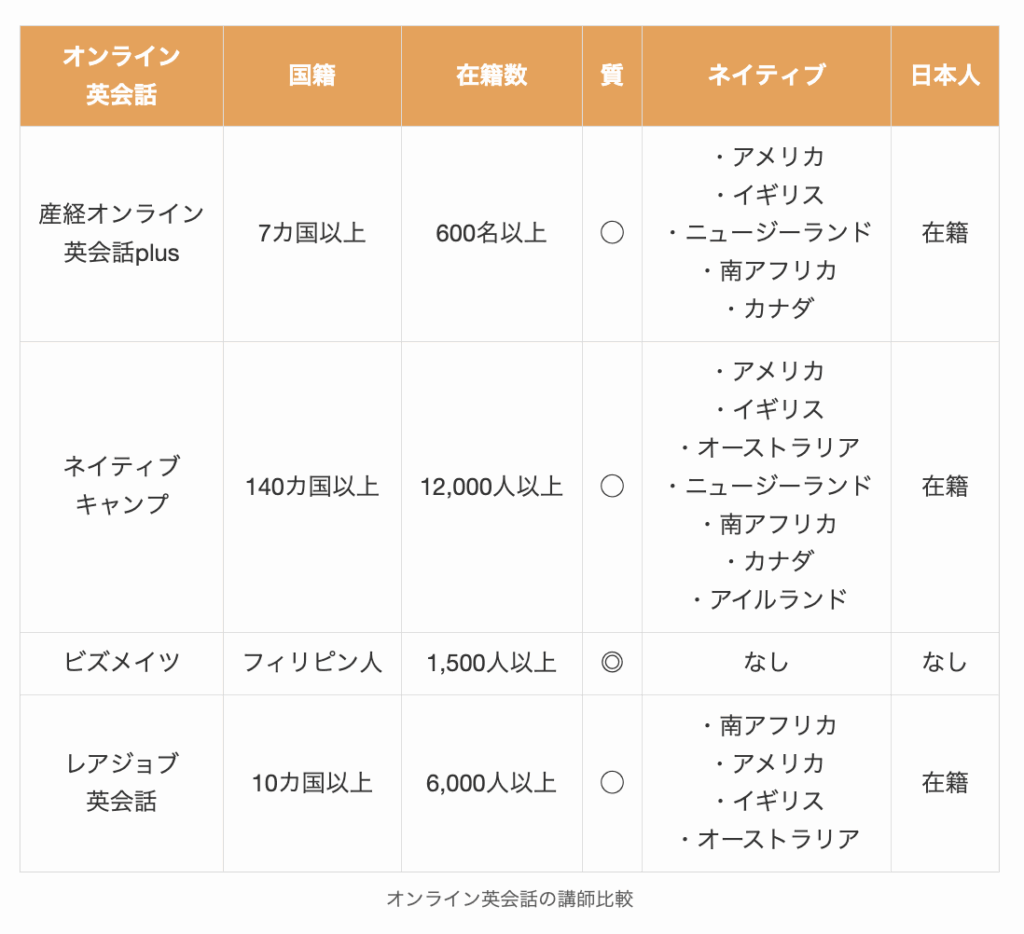Click the 質 column header
Image resolution: width=1024 pixels, height=934 pixels.
611,76
